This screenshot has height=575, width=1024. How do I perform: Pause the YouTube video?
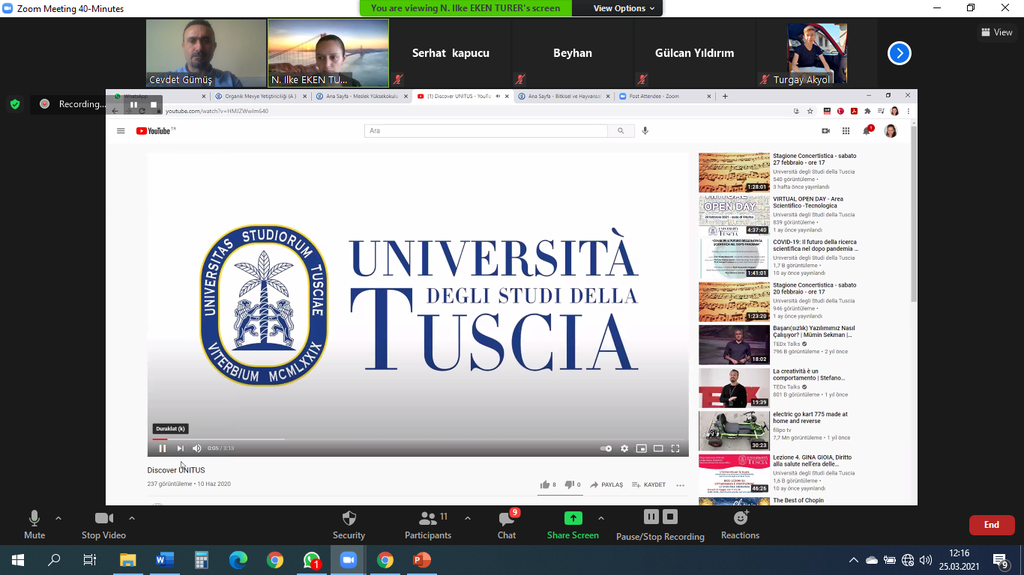click(163, 448)
